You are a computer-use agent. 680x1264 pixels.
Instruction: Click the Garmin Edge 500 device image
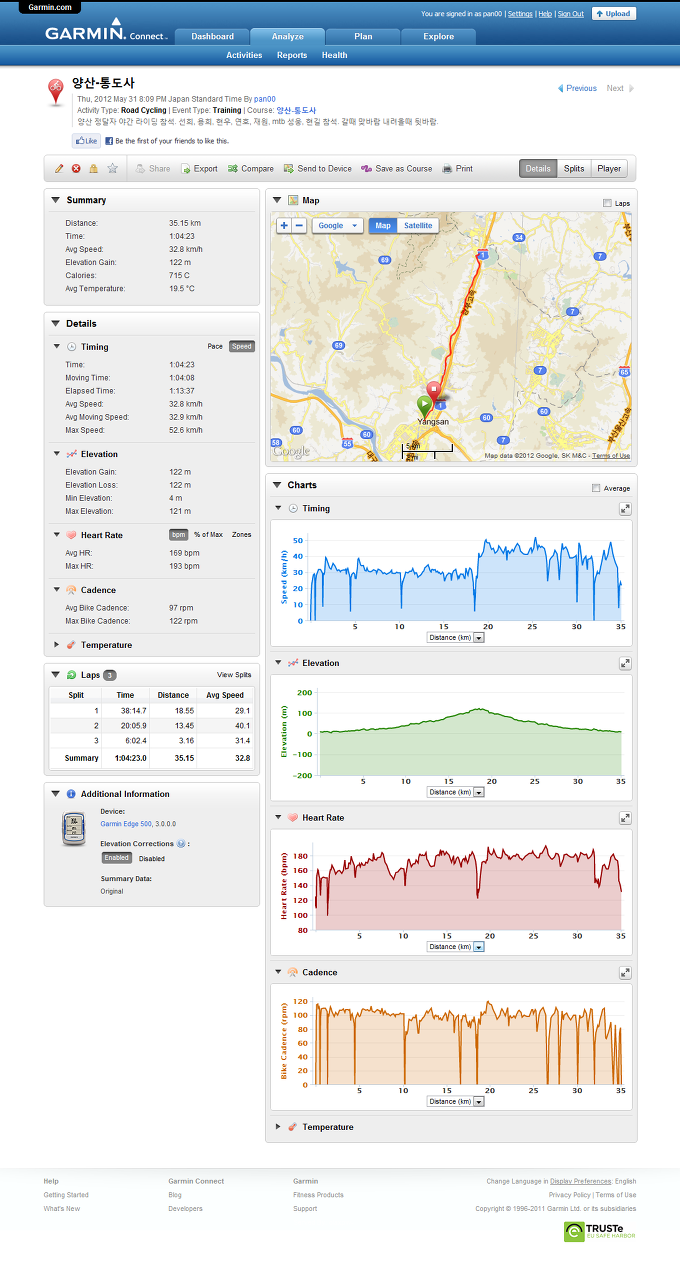tap(73, 829)
